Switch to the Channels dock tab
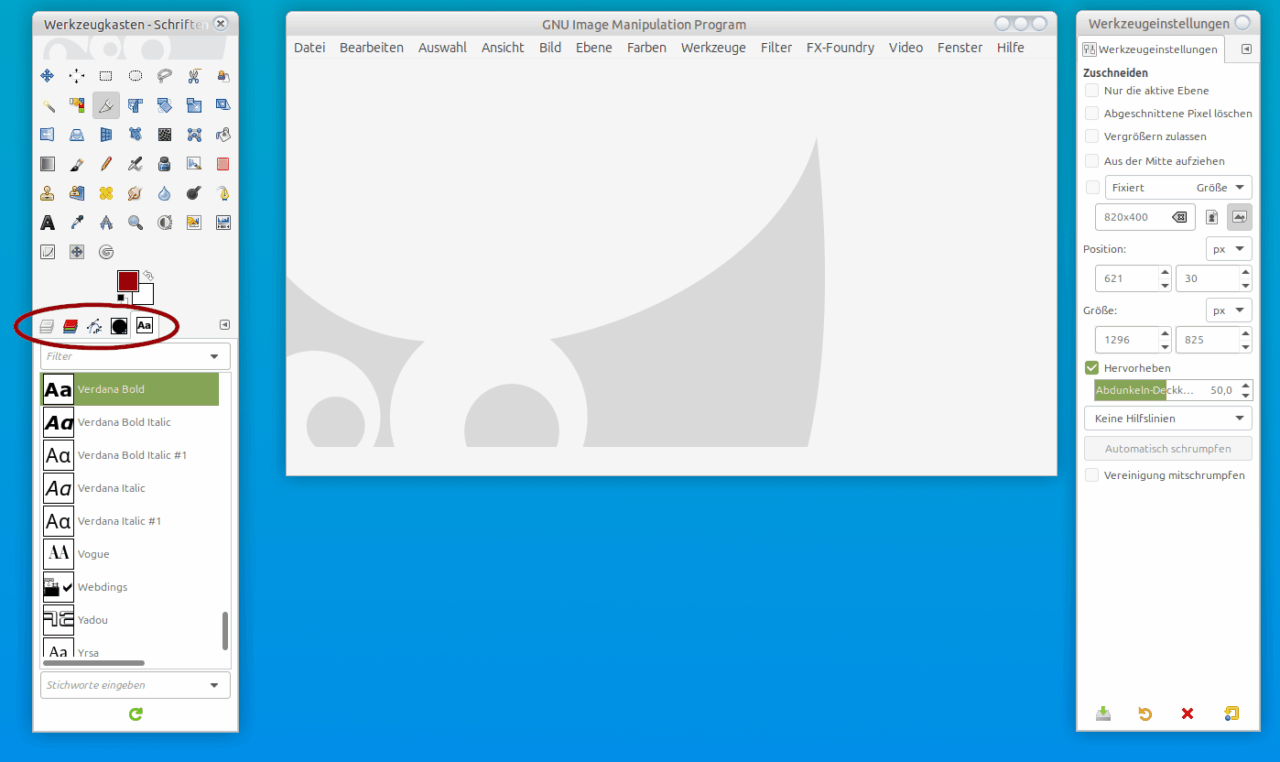 pos(70,326)
